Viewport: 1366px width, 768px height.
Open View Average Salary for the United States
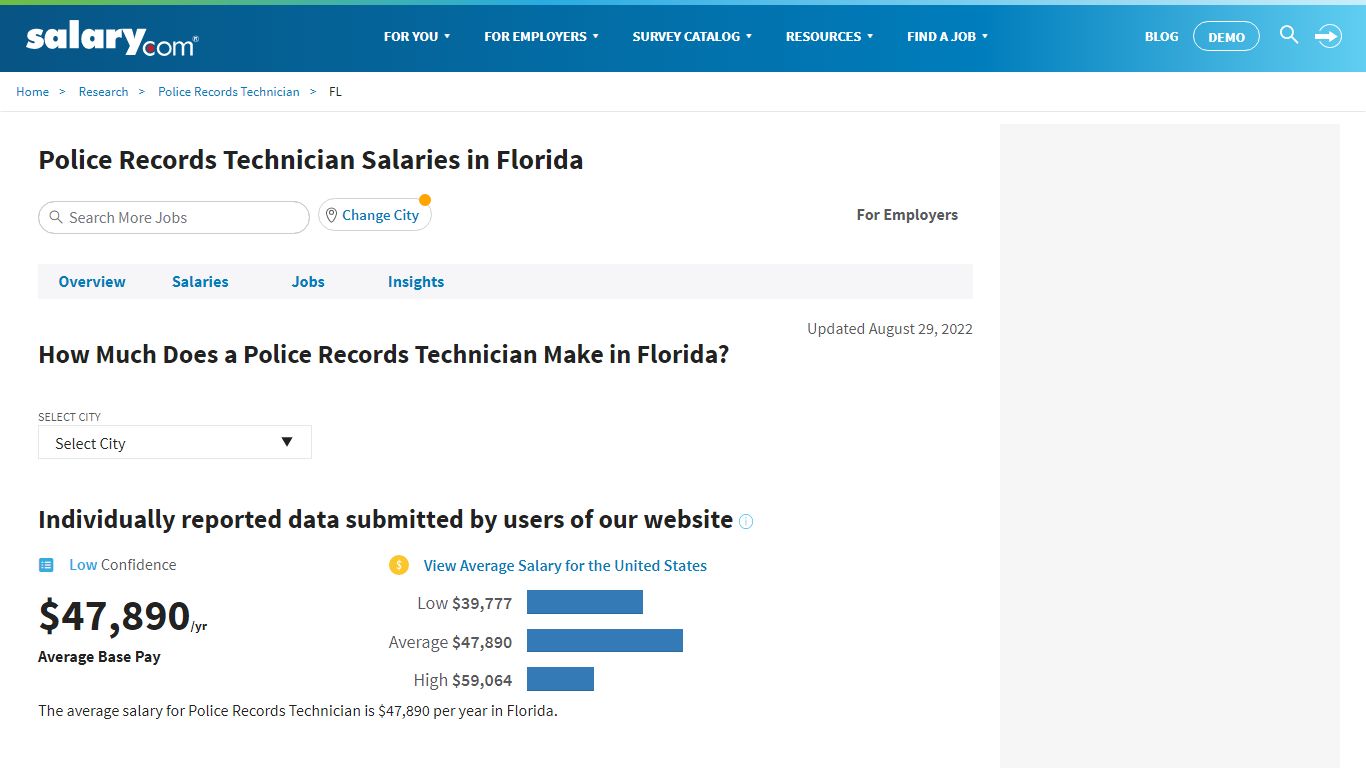pyautogui.click(x=565, y=566)
